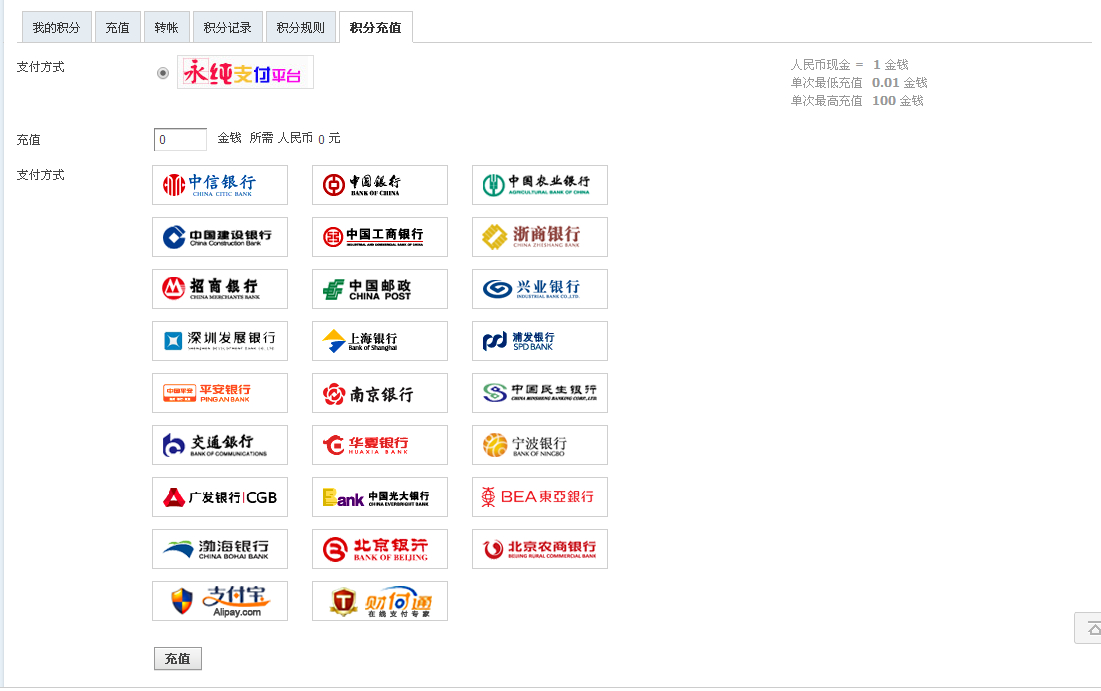Select Huaxia Bank 华夏银行
Image resolution: width=1101 pixels, height=691 pixels.
coord(380,445)
